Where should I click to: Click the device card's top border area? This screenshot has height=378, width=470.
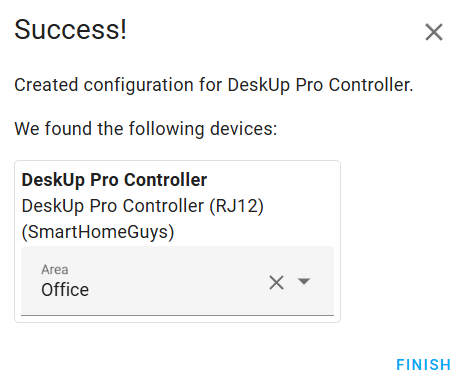tap(177, 161)
